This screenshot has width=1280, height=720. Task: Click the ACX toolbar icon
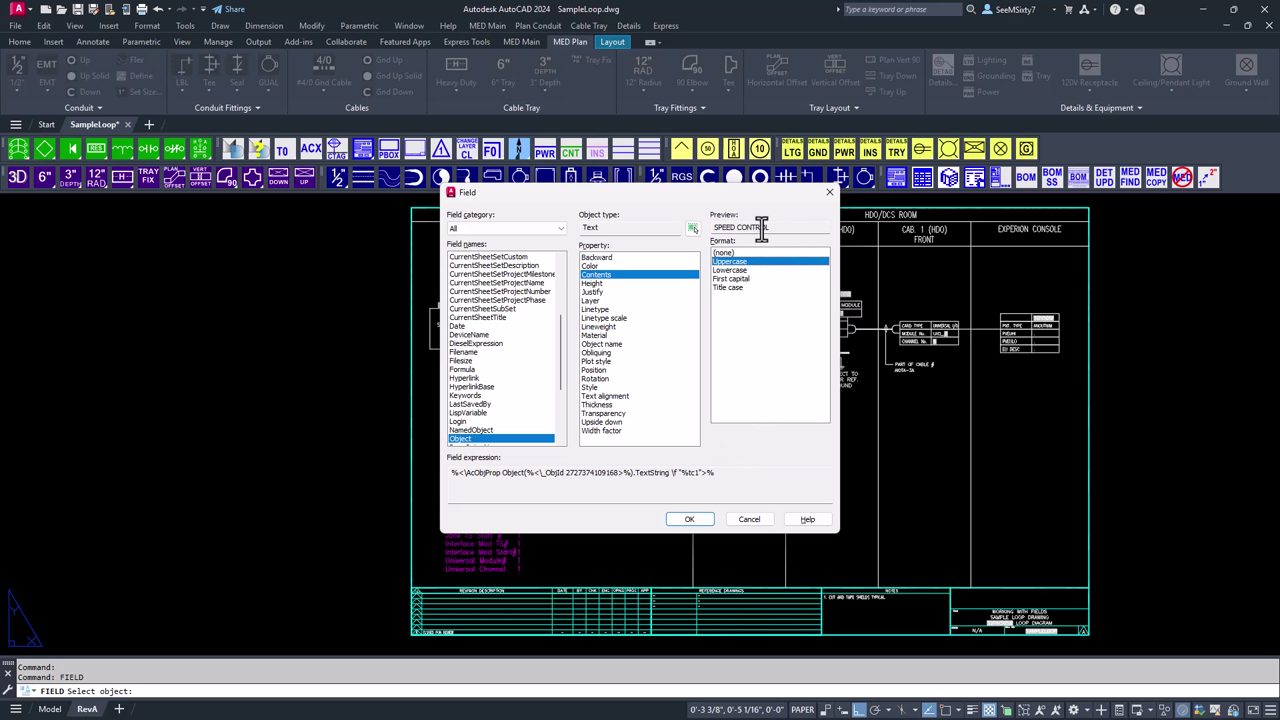click(x=311, y=149)
